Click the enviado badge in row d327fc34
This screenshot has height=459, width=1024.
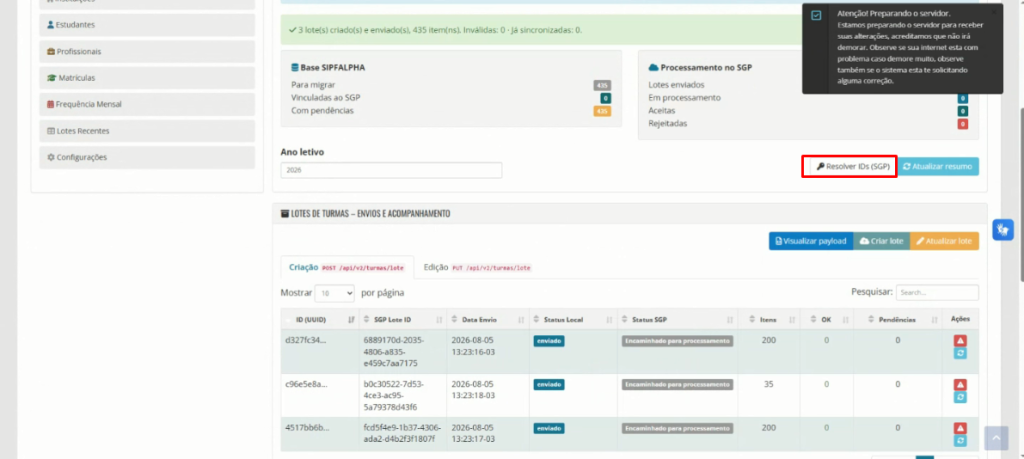click(x=549, y=341)
